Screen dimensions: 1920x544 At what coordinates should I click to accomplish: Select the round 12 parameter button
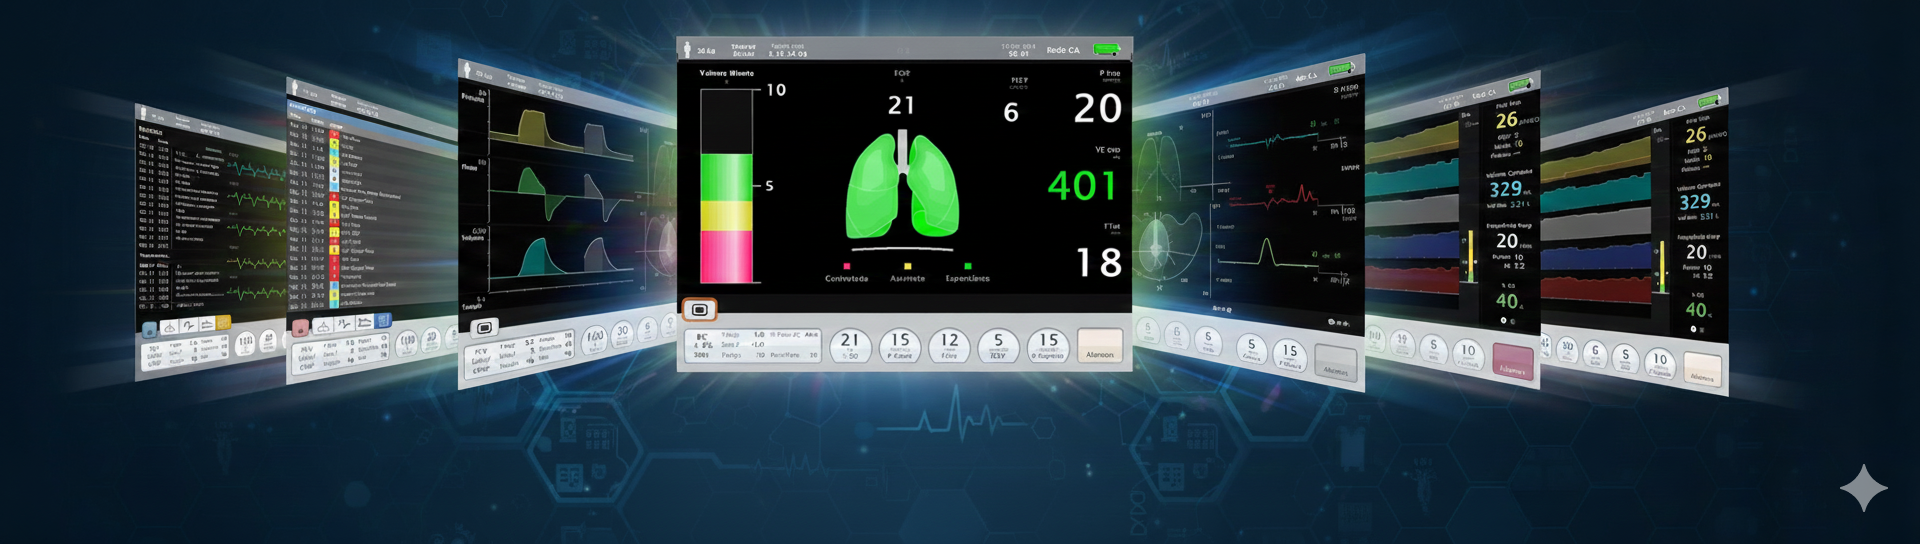[x=949, y=346]
